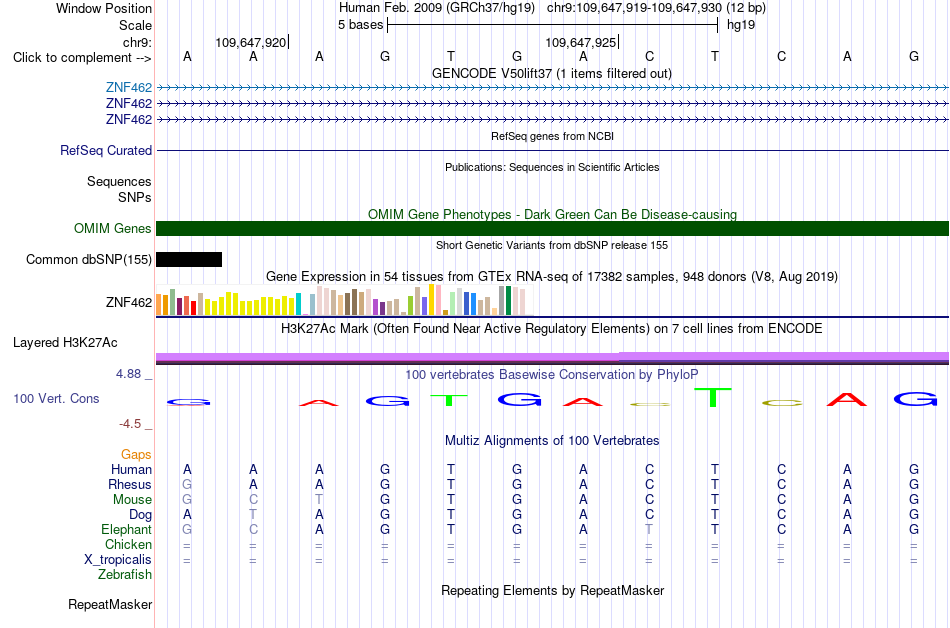Open 'Multiz Alignments of 100 Vertebrates' track title

tap(552, 441)
